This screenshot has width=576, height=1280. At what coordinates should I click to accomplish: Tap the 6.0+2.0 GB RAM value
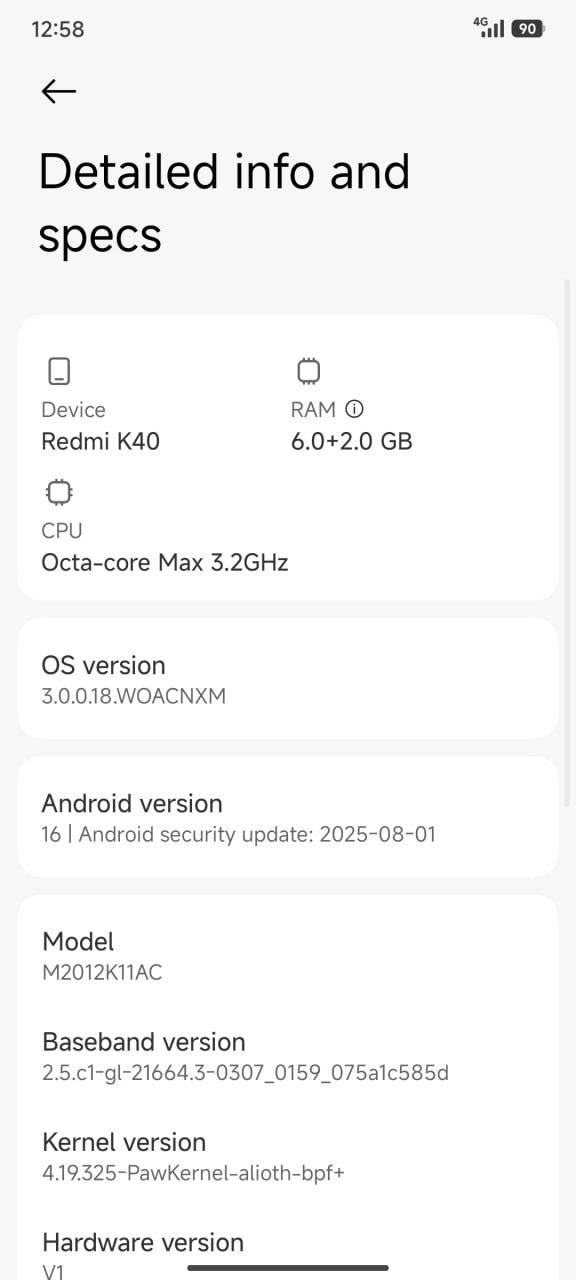point(351,441)
